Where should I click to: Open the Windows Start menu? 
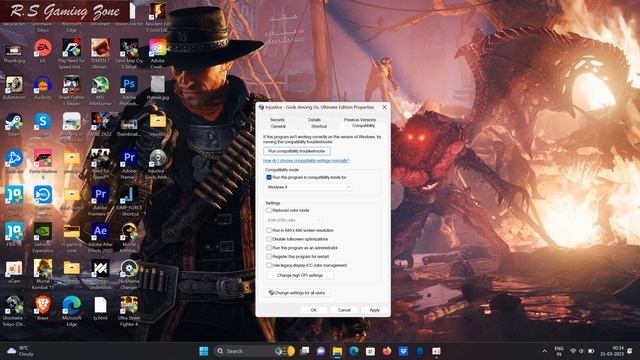pyautogui.click(x=204, y=351)
